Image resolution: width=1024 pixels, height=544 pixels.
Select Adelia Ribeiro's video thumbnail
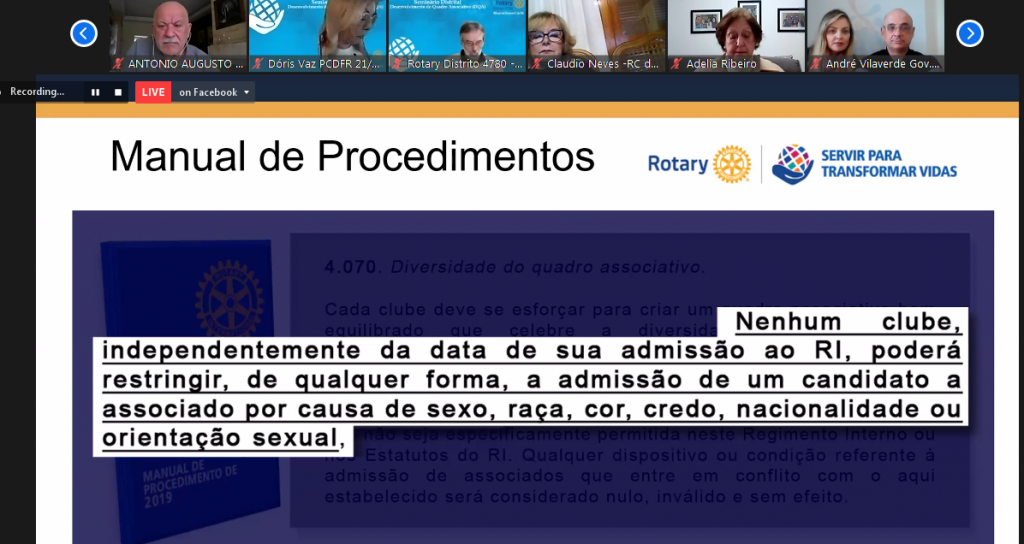coord(735,30)
